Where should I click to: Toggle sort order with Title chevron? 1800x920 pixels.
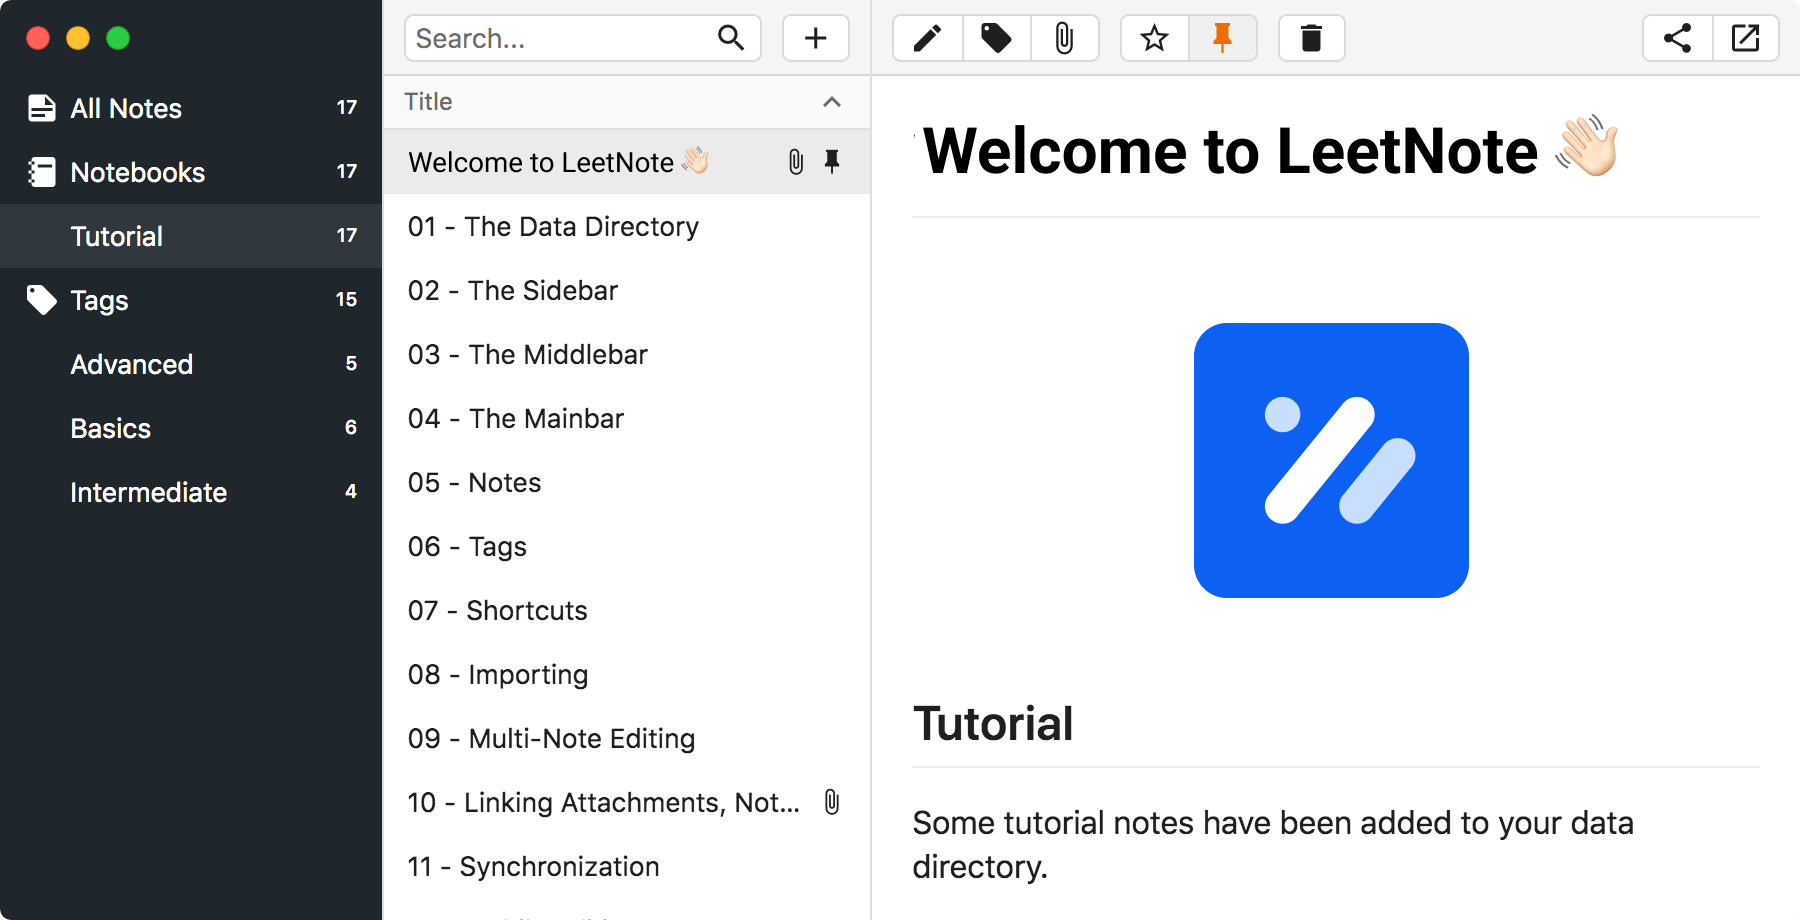(x=831, y=102)
